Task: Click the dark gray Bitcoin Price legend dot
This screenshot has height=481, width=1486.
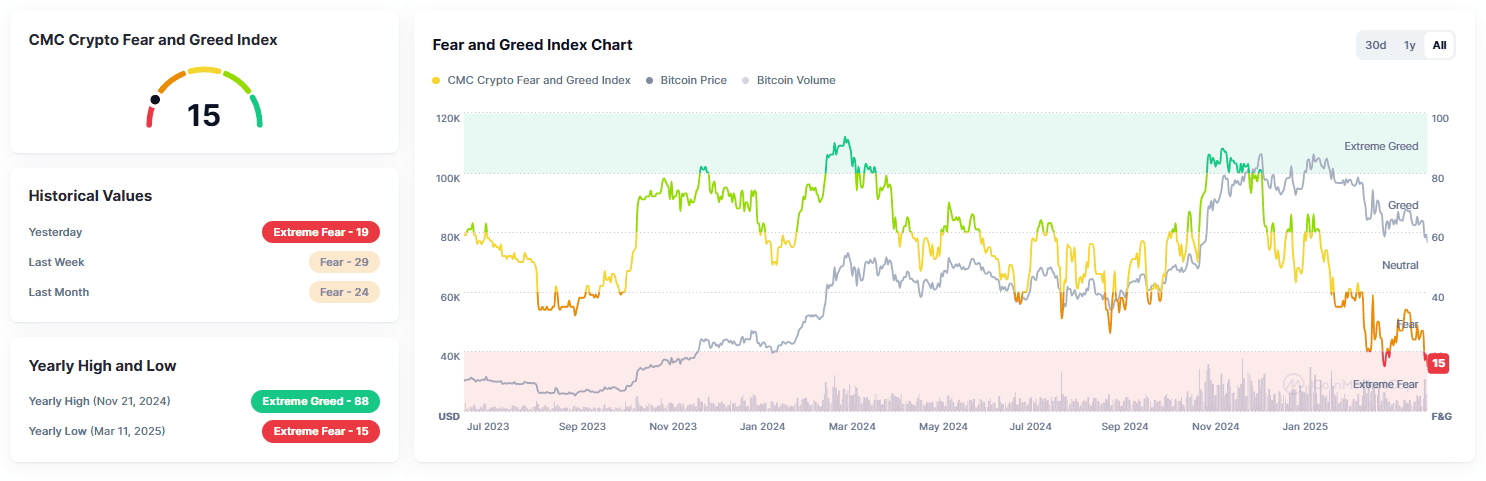Action: click(x=650, y=80)
